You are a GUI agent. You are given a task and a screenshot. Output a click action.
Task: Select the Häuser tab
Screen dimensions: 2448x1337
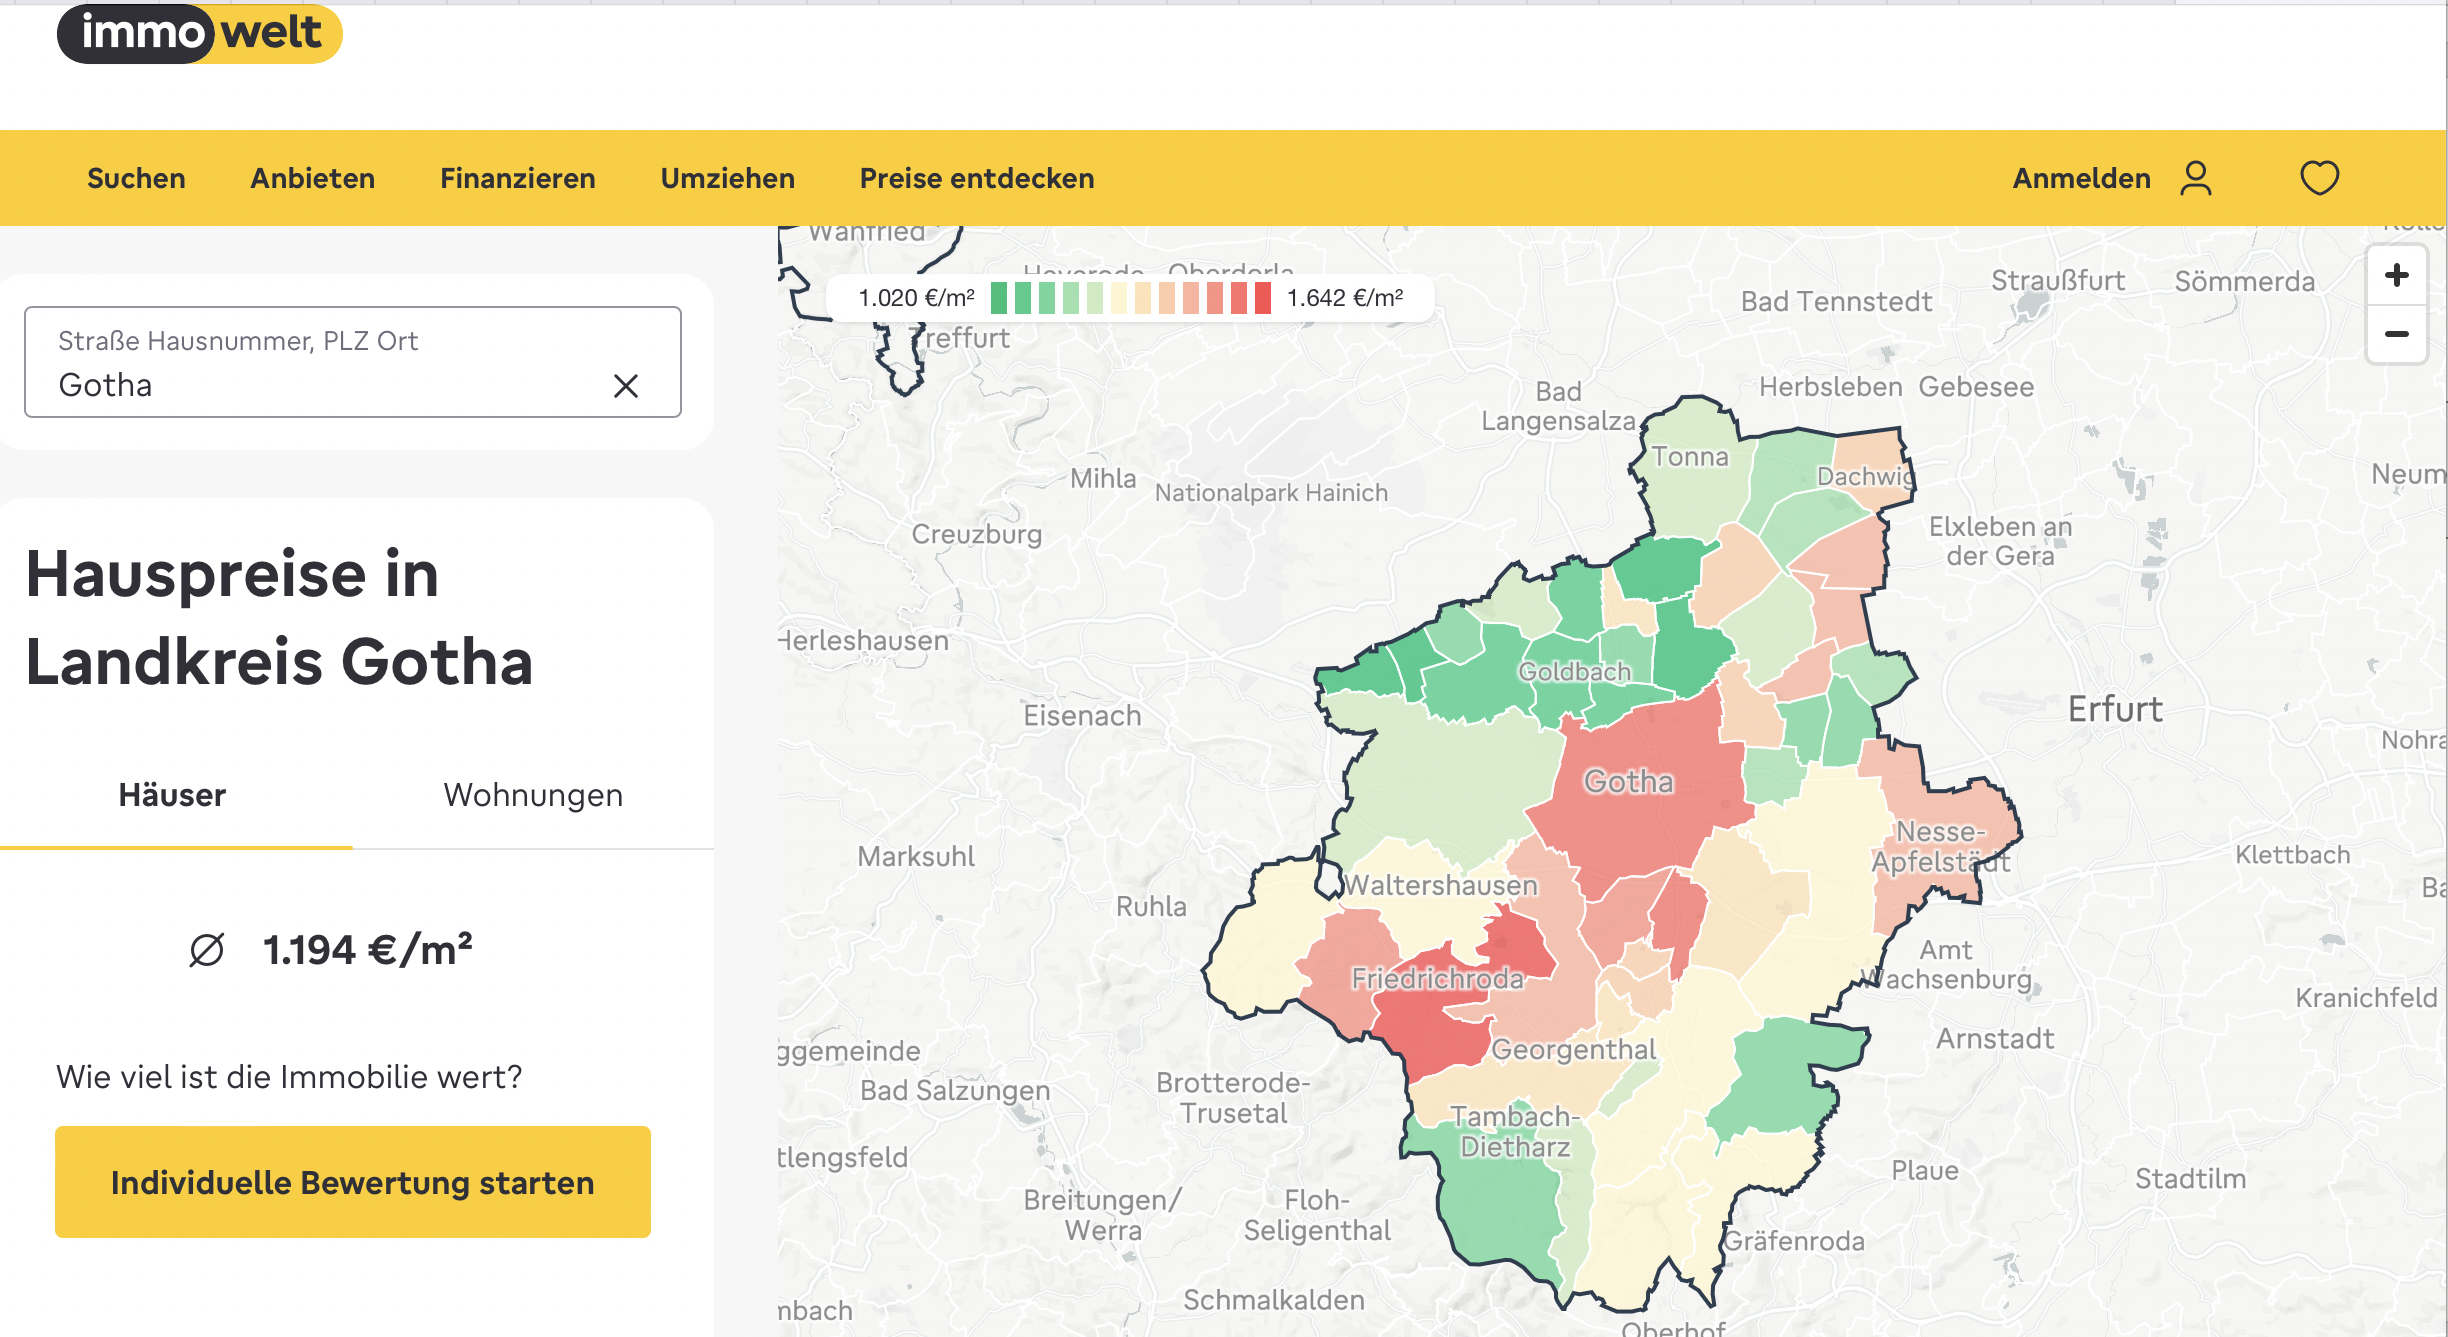[x=172, y=795]
